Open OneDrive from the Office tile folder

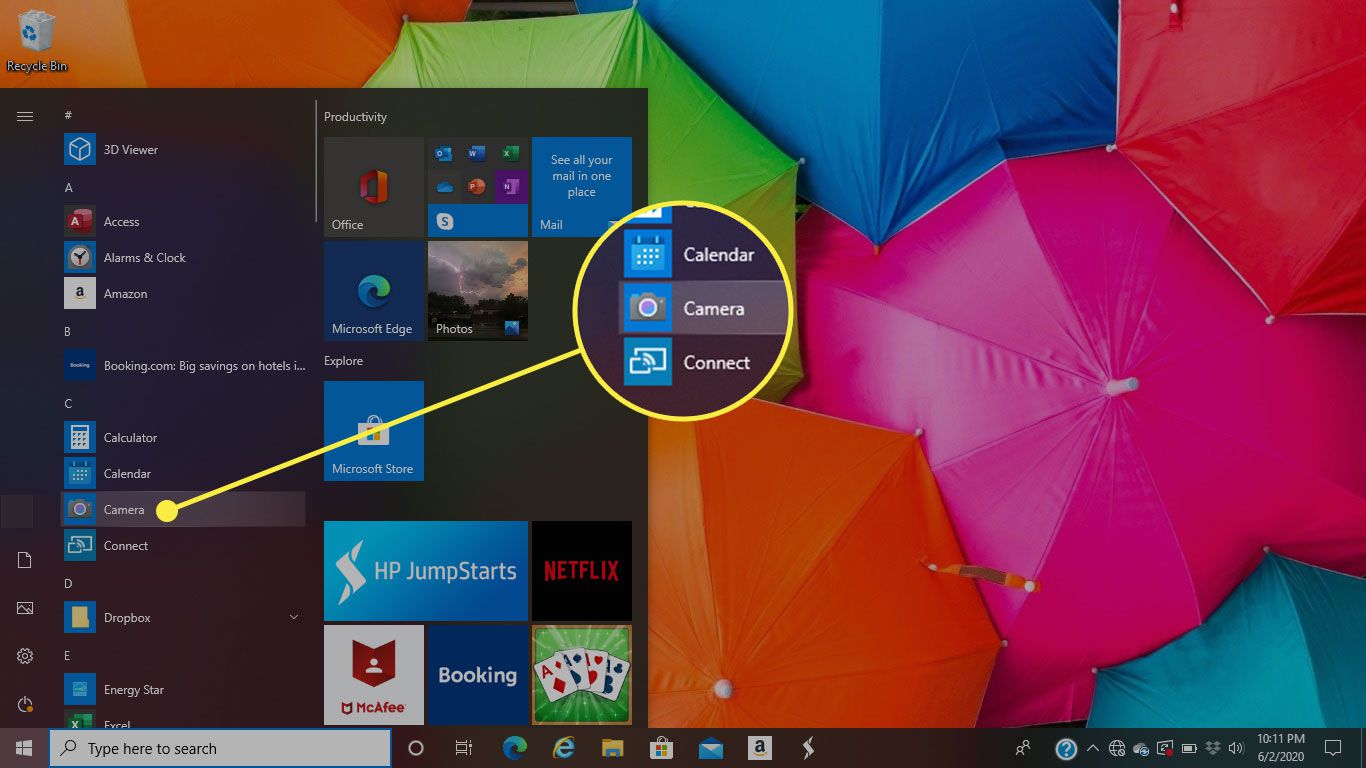(x=445, y=186)
